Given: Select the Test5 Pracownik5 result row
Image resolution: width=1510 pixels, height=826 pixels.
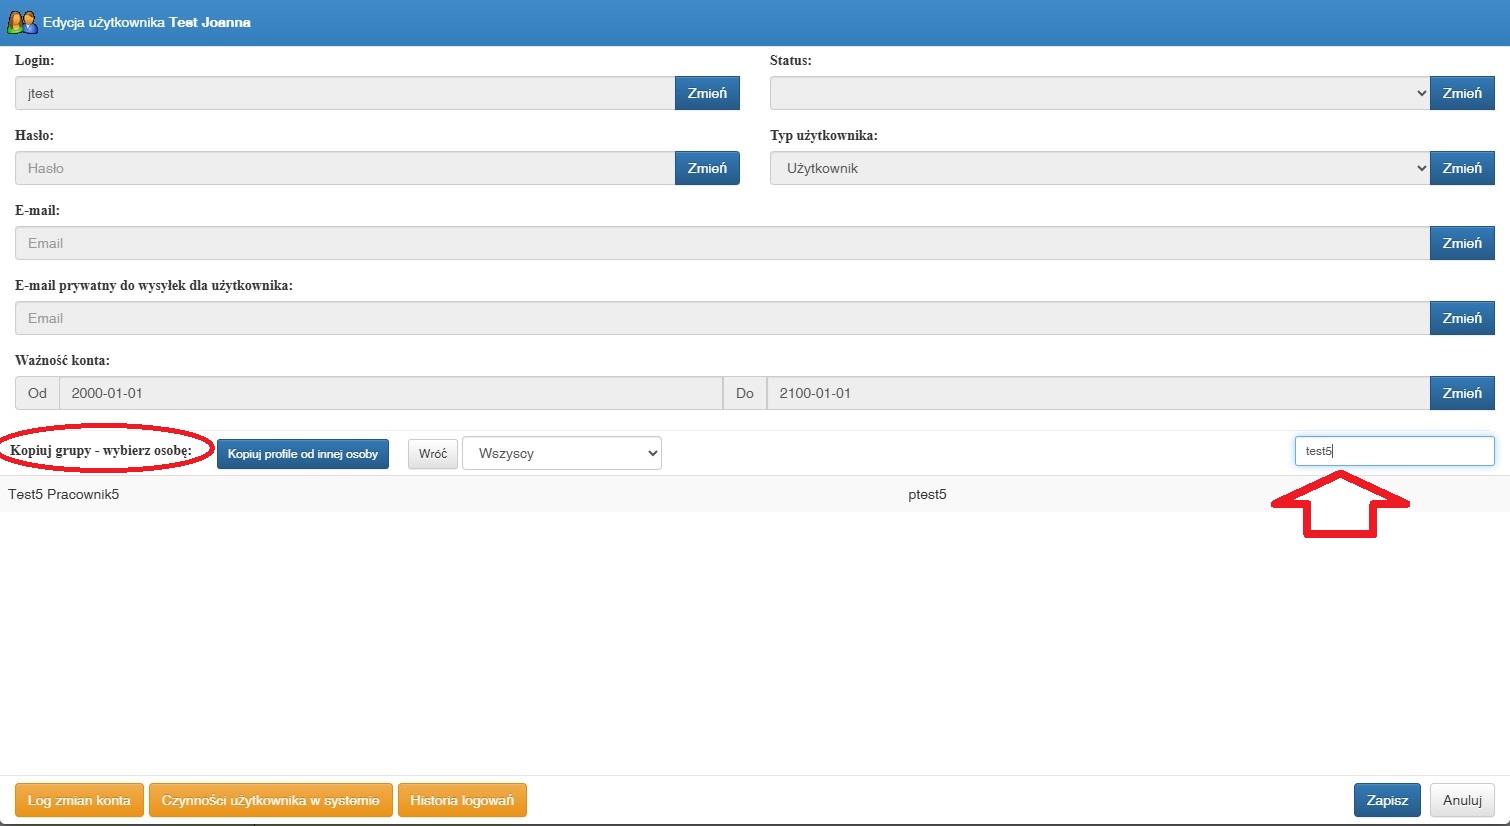Looking at the screenshot, I should pyautogui.click(x=755, y=494).
